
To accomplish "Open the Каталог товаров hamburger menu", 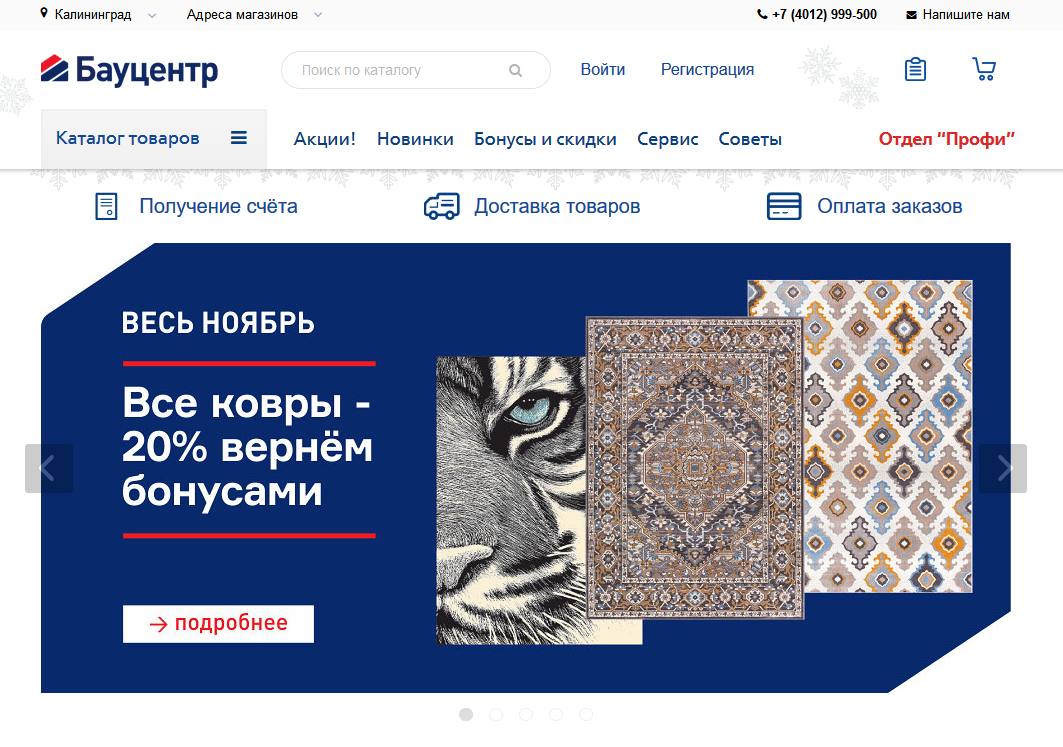I will coord(239,138).
